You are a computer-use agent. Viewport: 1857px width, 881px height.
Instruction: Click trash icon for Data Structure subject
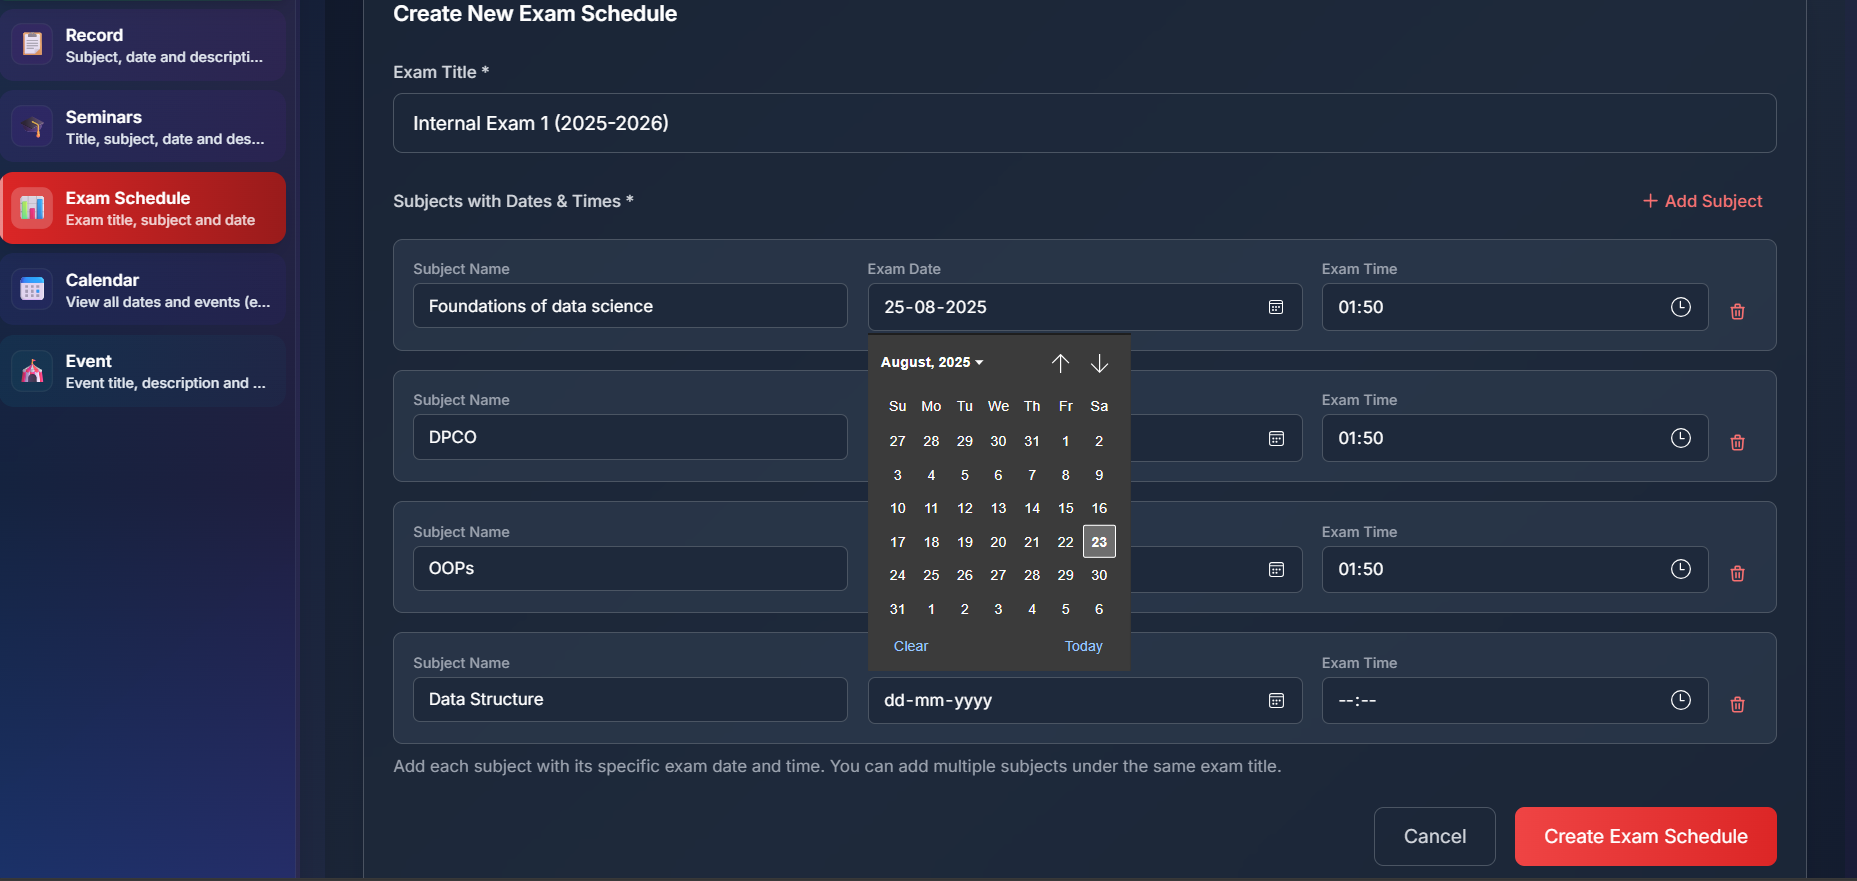tap(1737, 704)
